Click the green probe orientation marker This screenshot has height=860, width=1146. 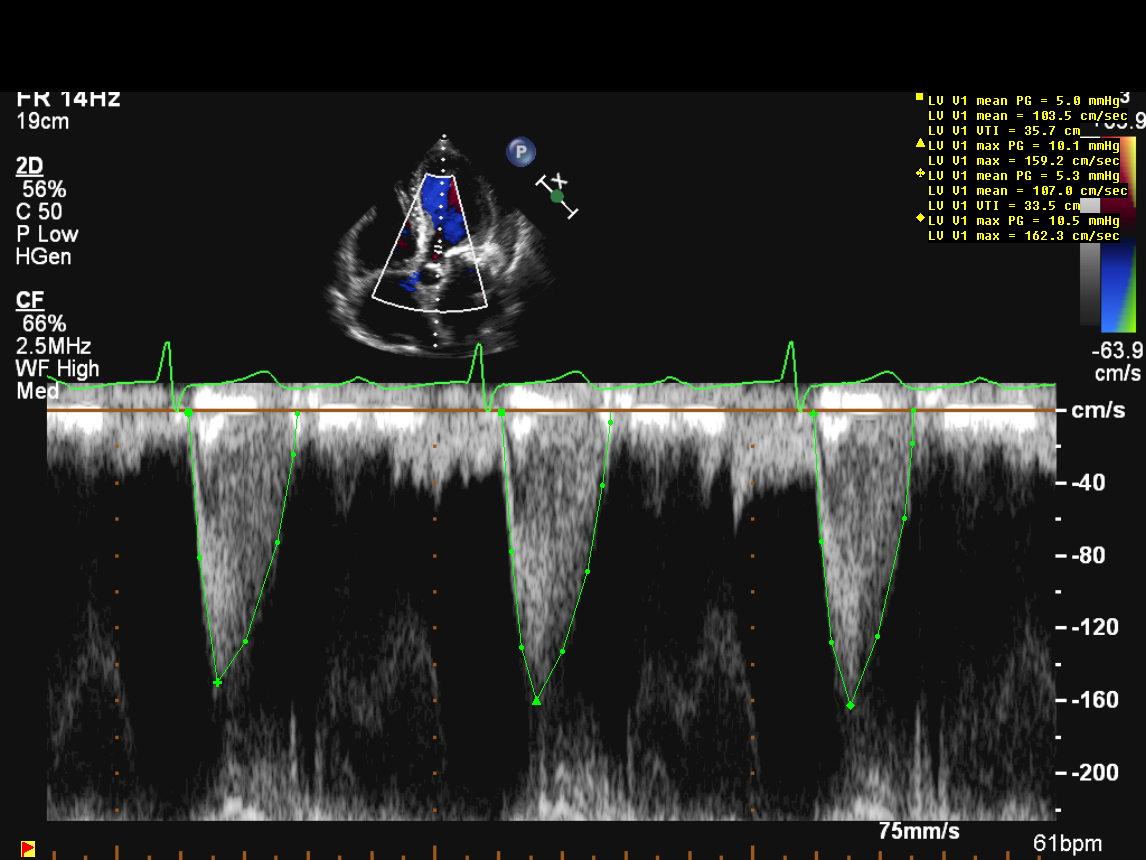[x=557, y=196]
